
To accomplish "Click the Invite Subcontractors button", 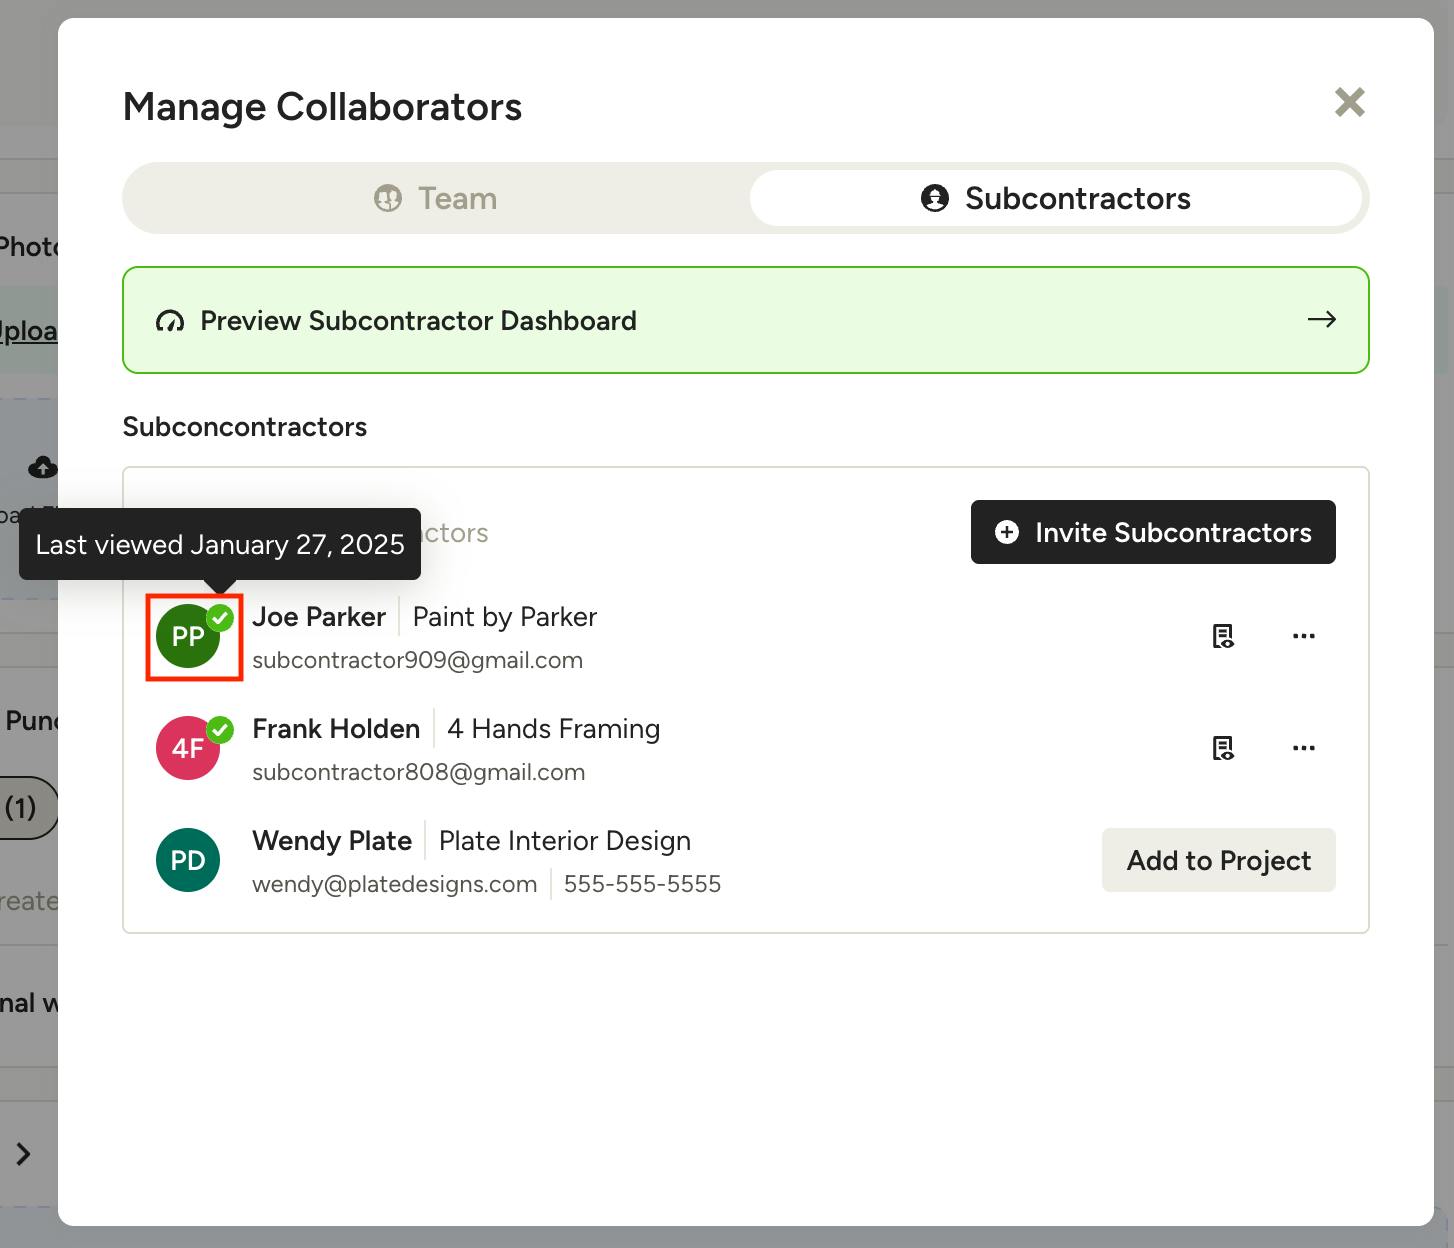I will [1152, 532].
